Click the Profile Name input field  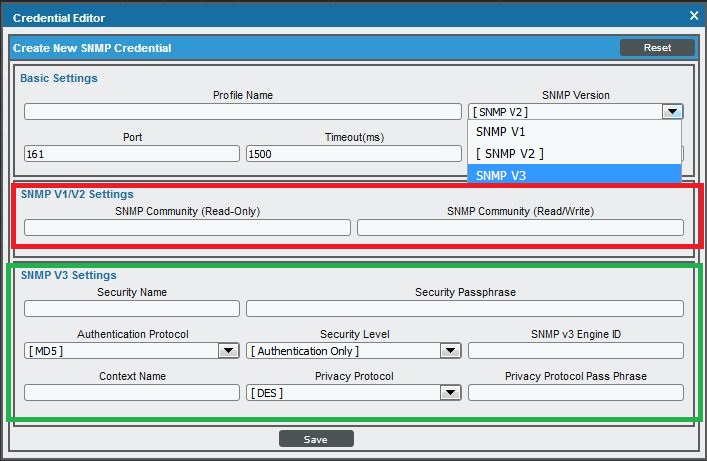tap(242, 112)
